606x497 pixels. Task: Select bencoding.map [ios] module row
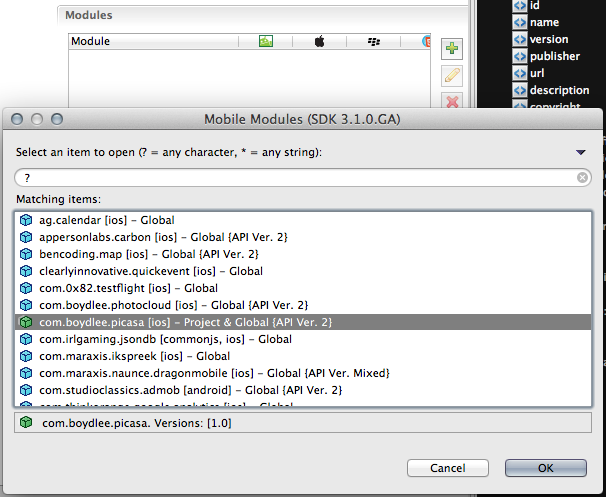pos(303,254)
